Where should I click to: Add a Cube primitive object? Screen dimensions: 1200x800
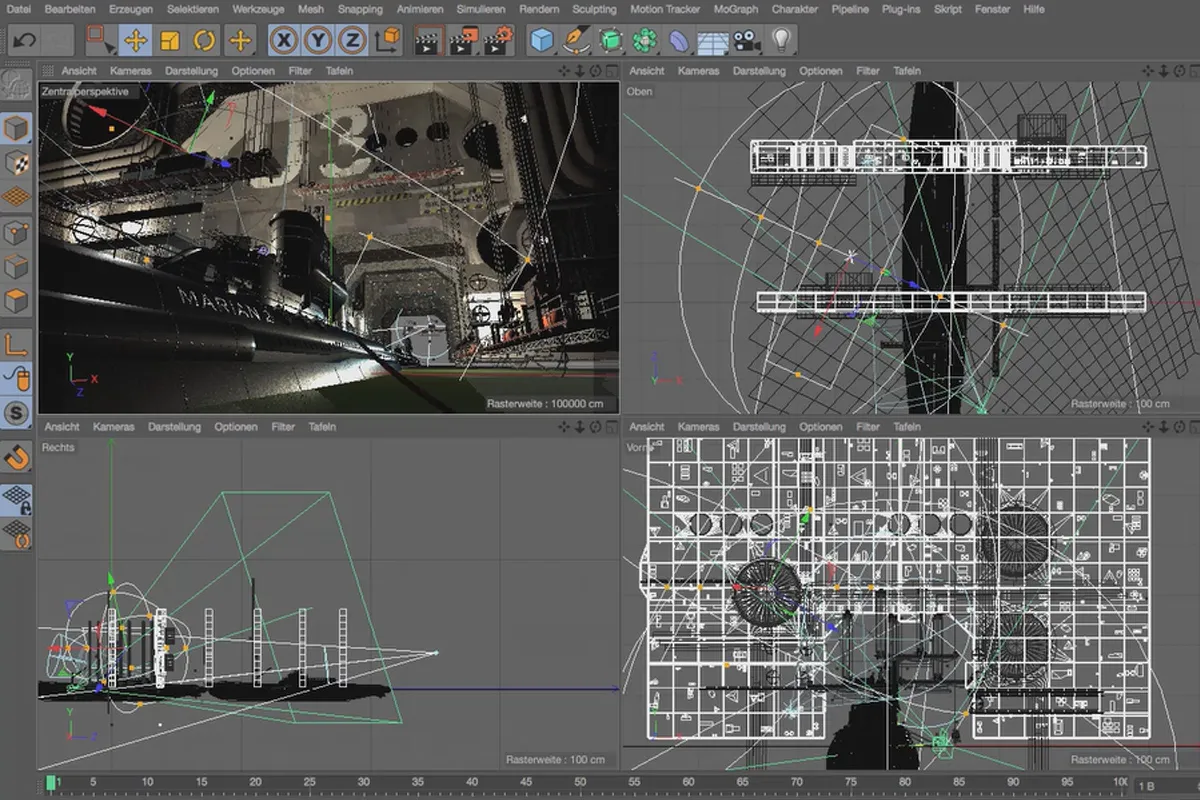542,41
